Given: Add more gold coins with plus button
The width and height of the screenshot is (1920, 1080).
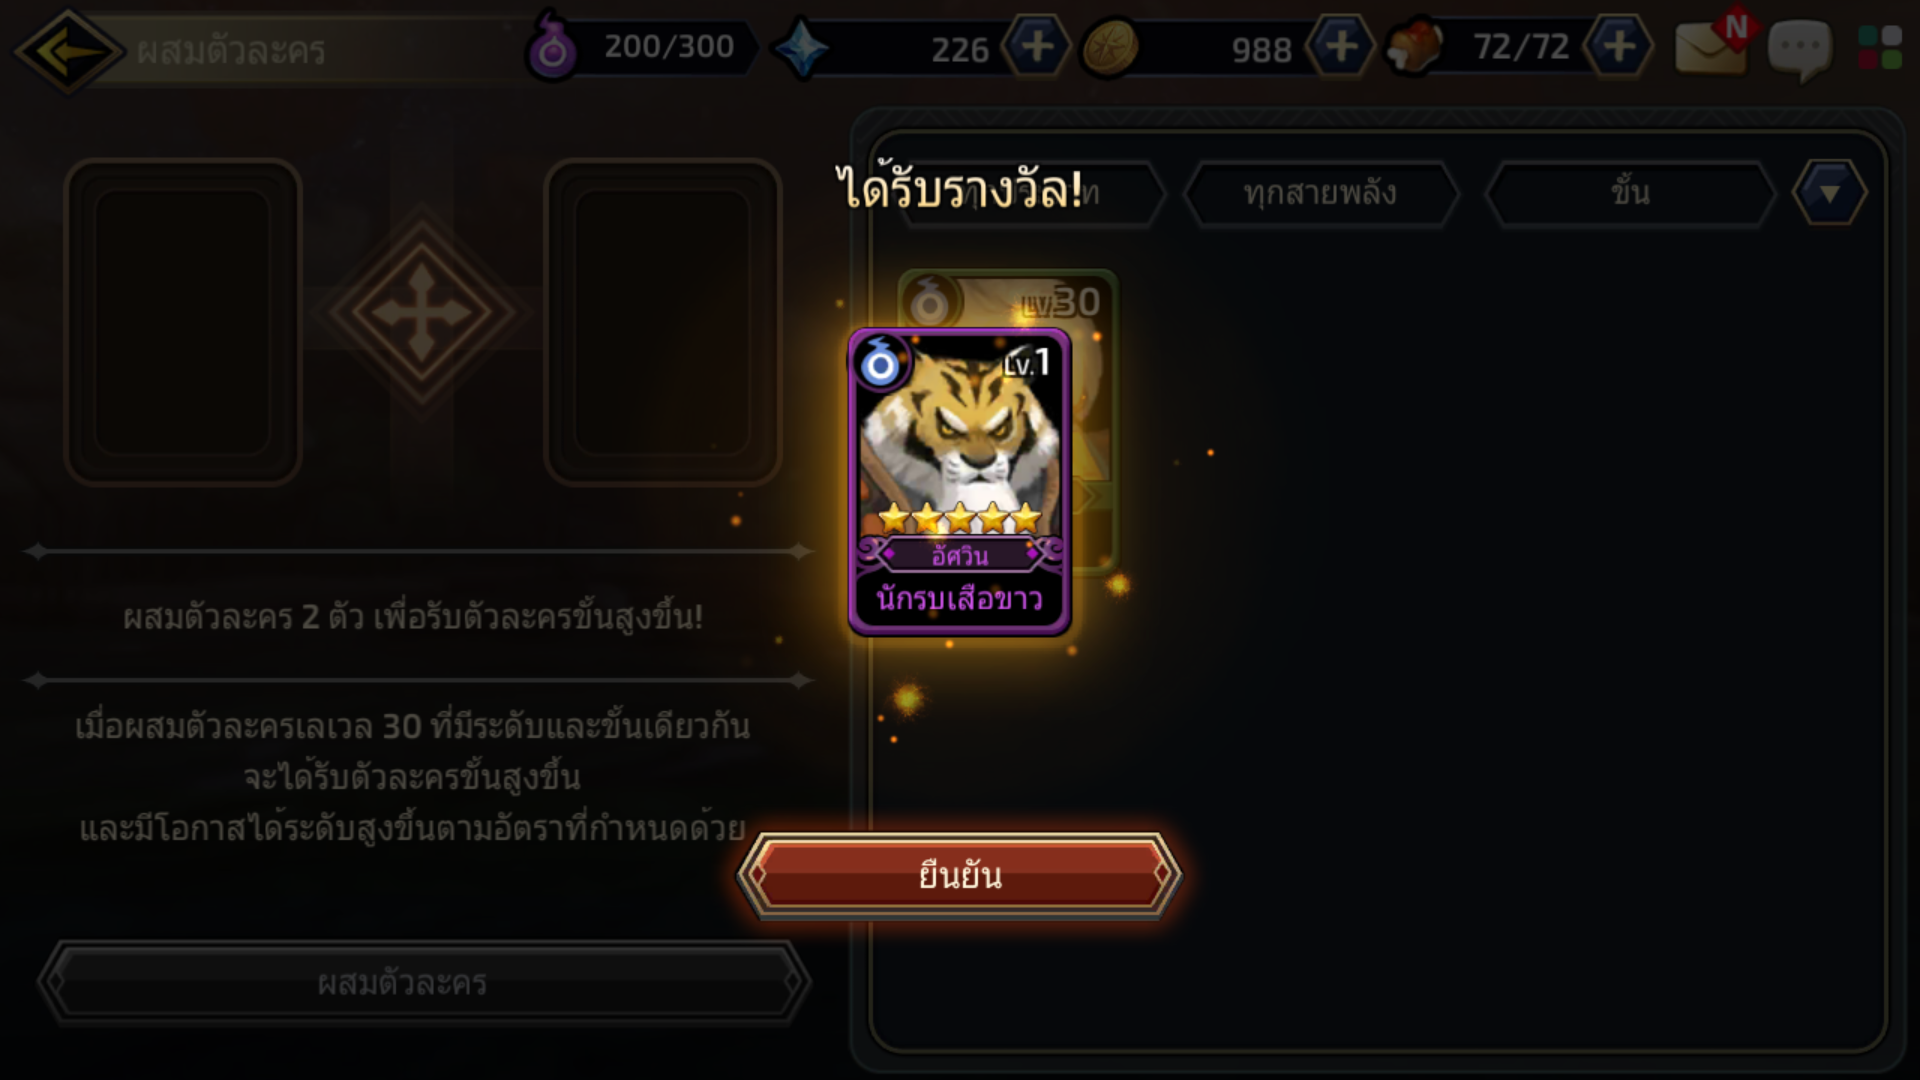Looking at the screenshot, I should (x=1341, y=46).
